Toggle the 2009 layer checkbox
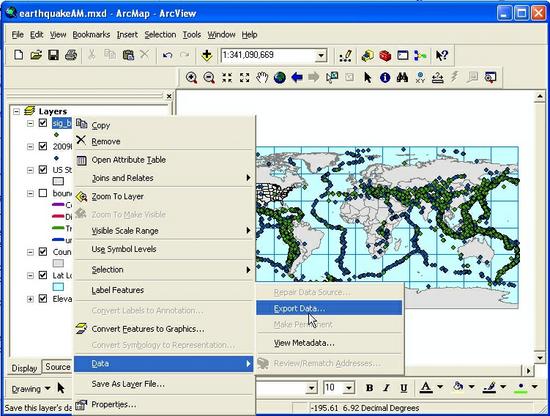The image size is (550, 416). click(43, 146)
